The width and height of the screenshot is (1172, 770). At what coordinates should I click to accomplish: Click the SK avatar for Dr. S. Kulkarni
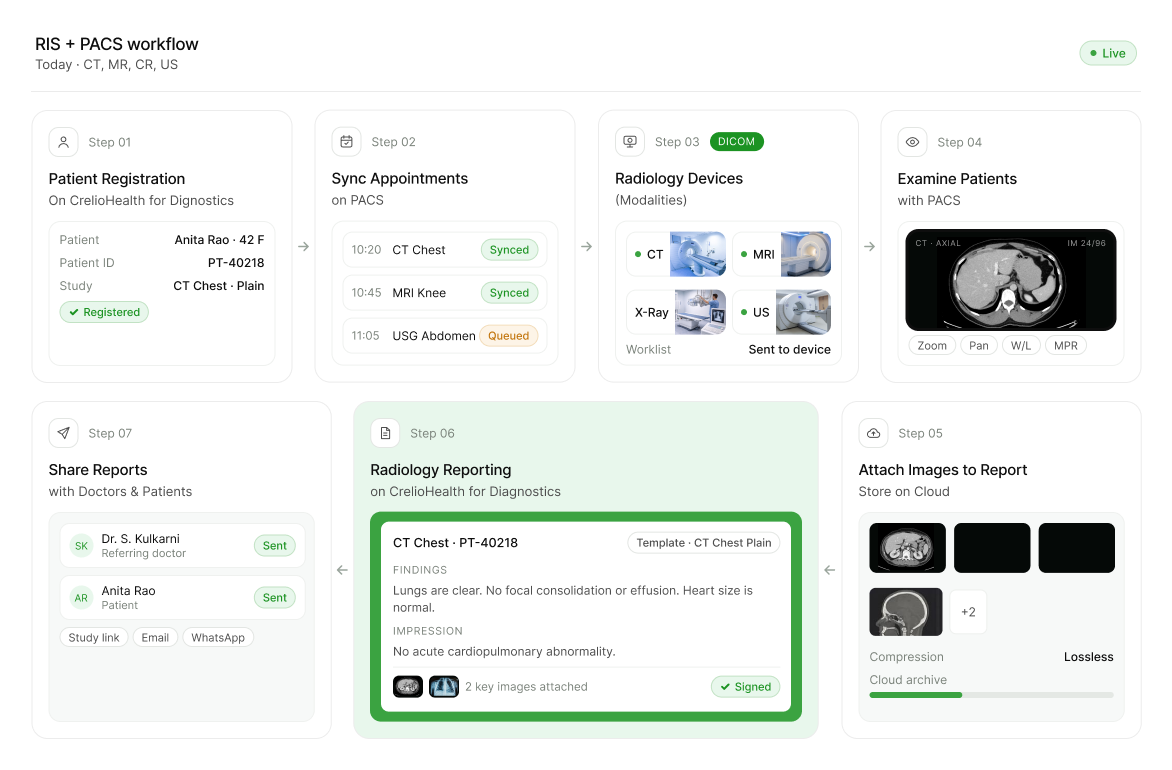click(x=81, y=546)
